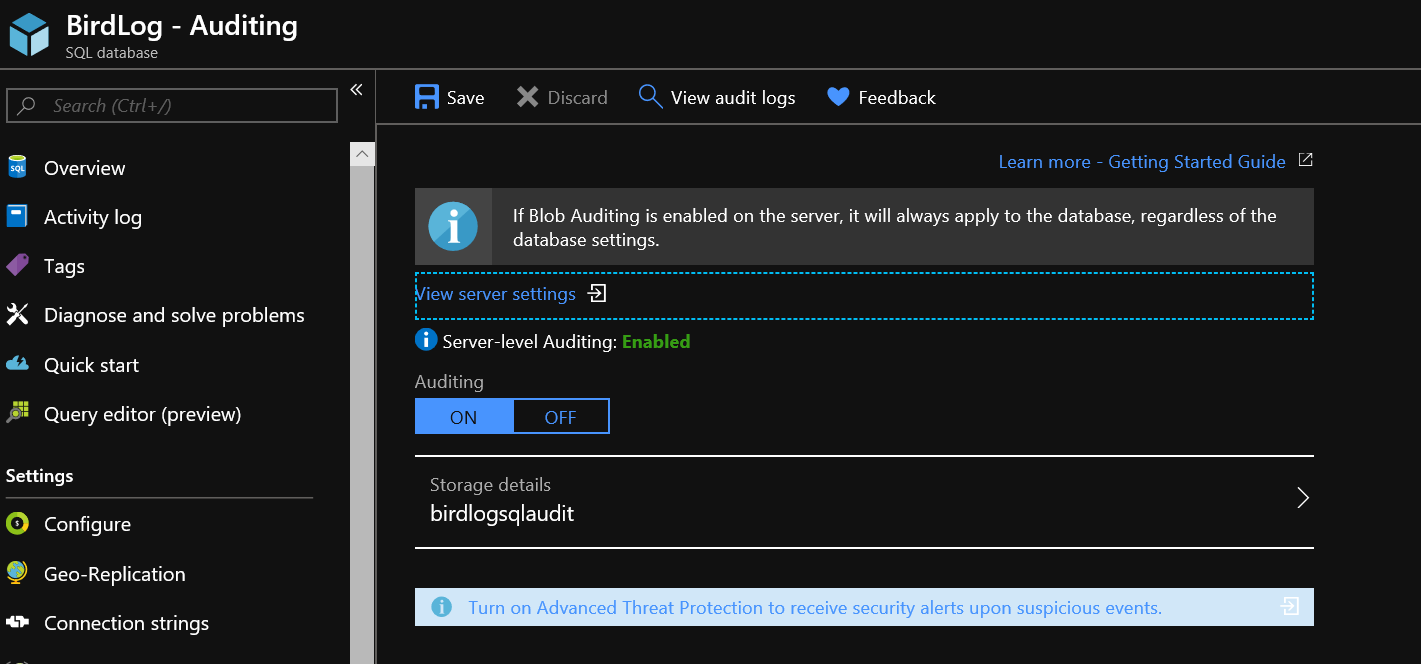
Task: Click the View audit logs magnifier icon
Action: tap(650, 97)
